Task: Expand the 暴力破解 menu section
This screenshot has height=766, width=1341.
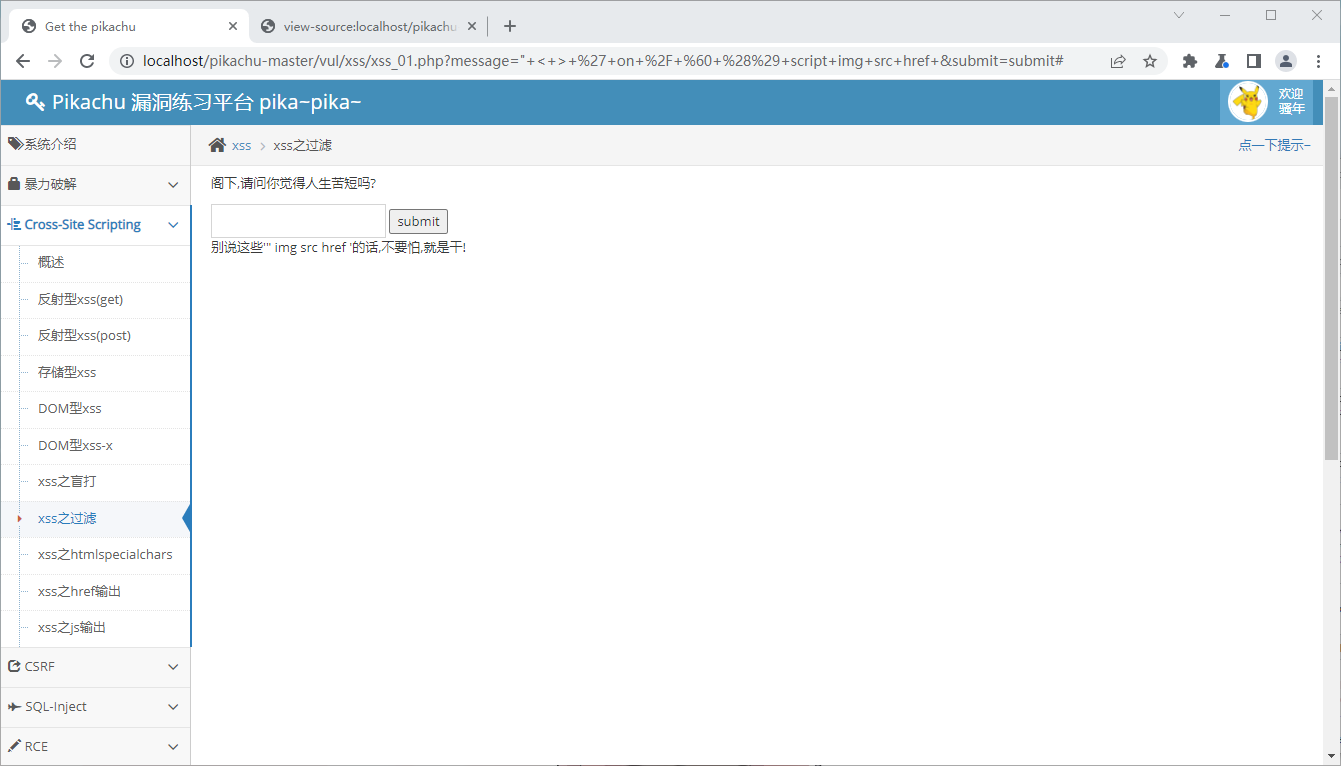Action: click(95, 185)
